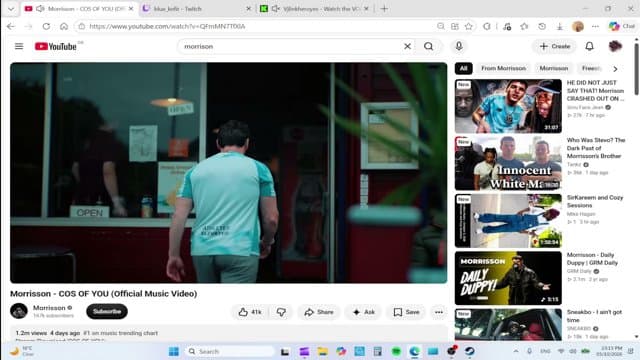
Task: Open the 'Innocent White Man' video thumbnail
Action: click(508, 163)
